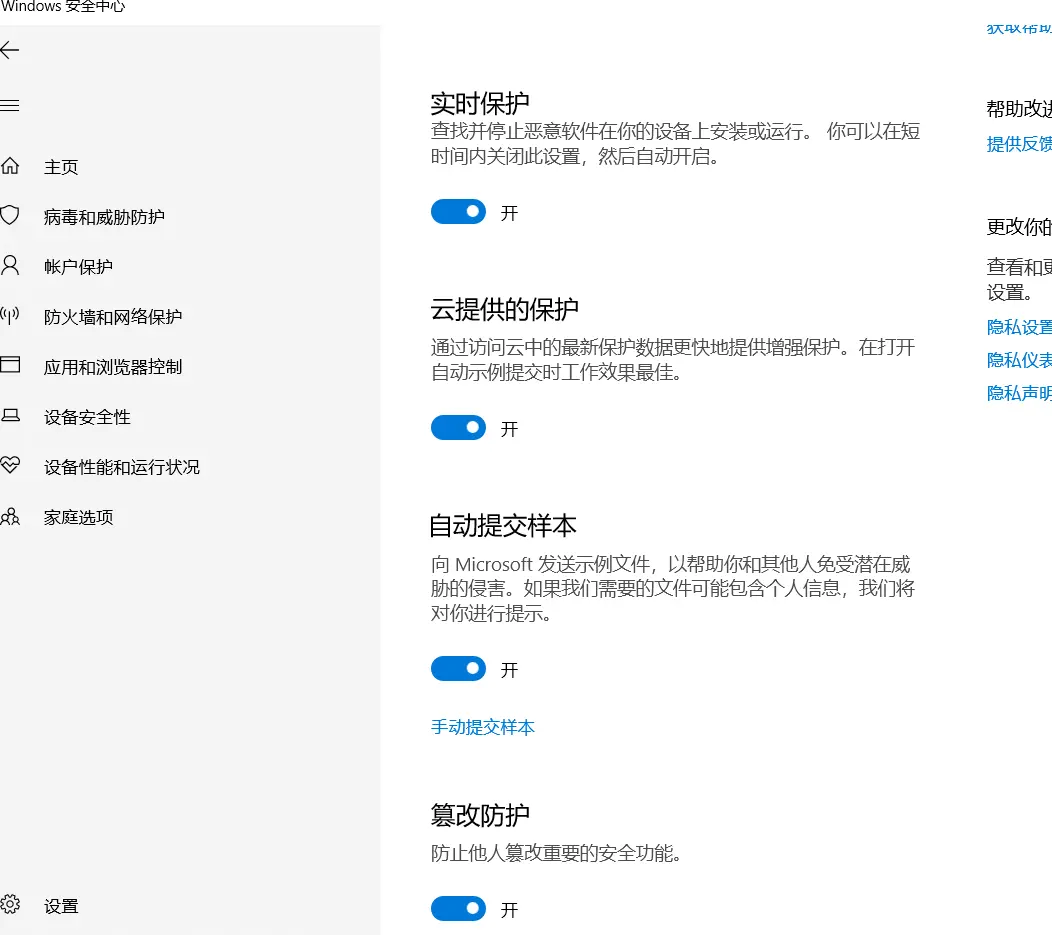Image resolution: width=1052 pixels, height=935 pixels.
Task: Click the 防止他人篡改重要的安全功能 description
Action: [x=556, y=853]
